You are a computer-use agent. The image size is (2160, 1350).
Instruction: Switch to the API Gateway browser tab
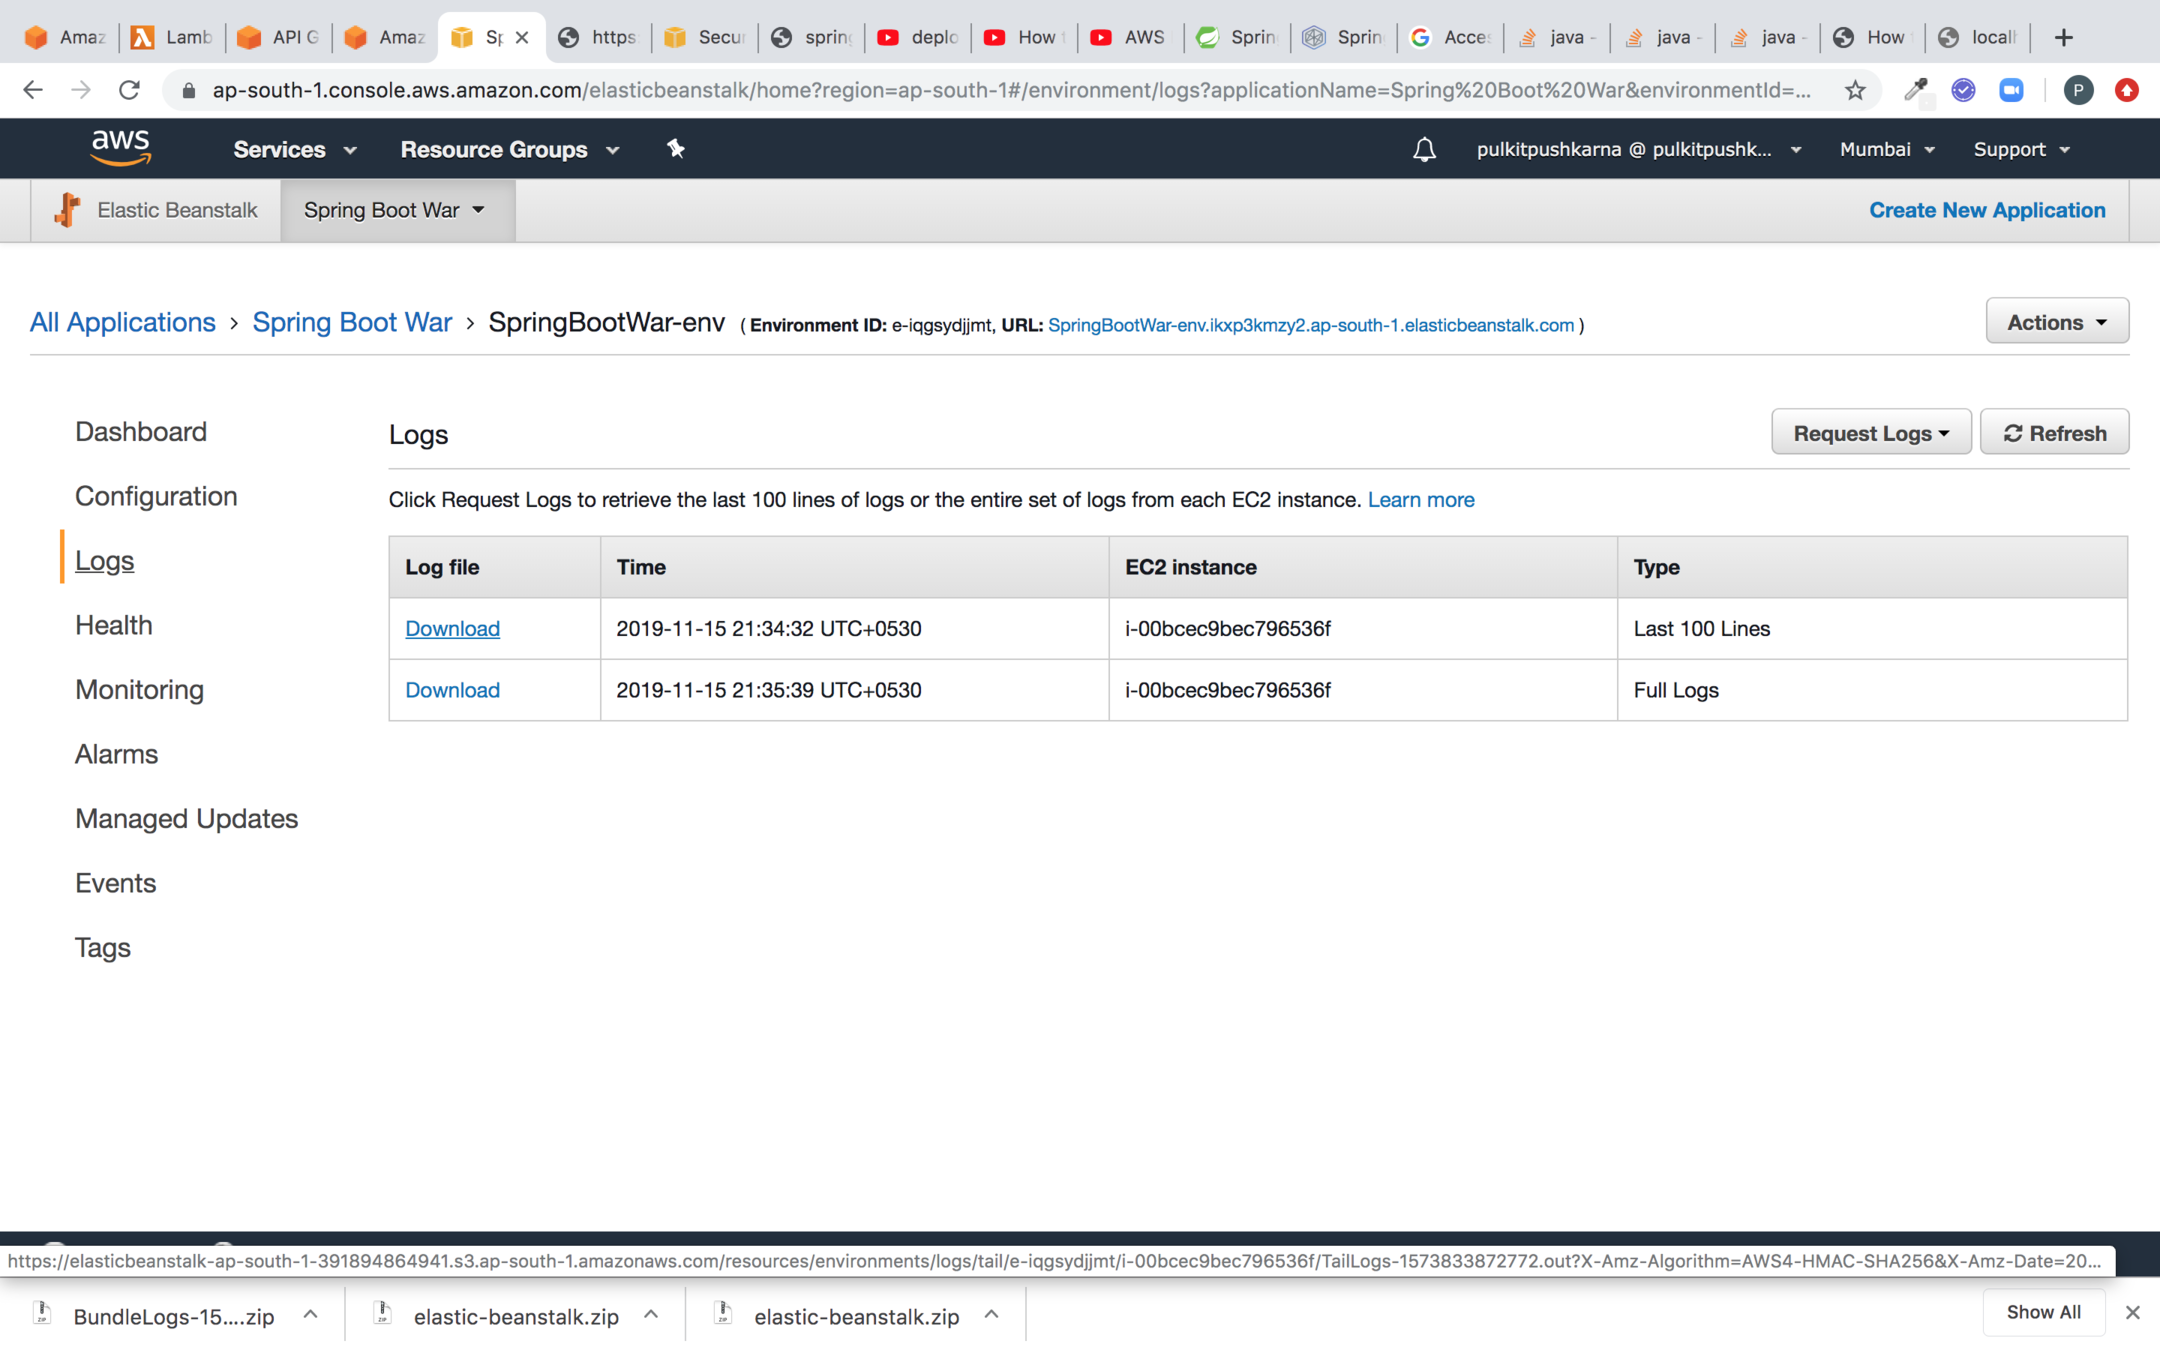[x=279, y=38]
